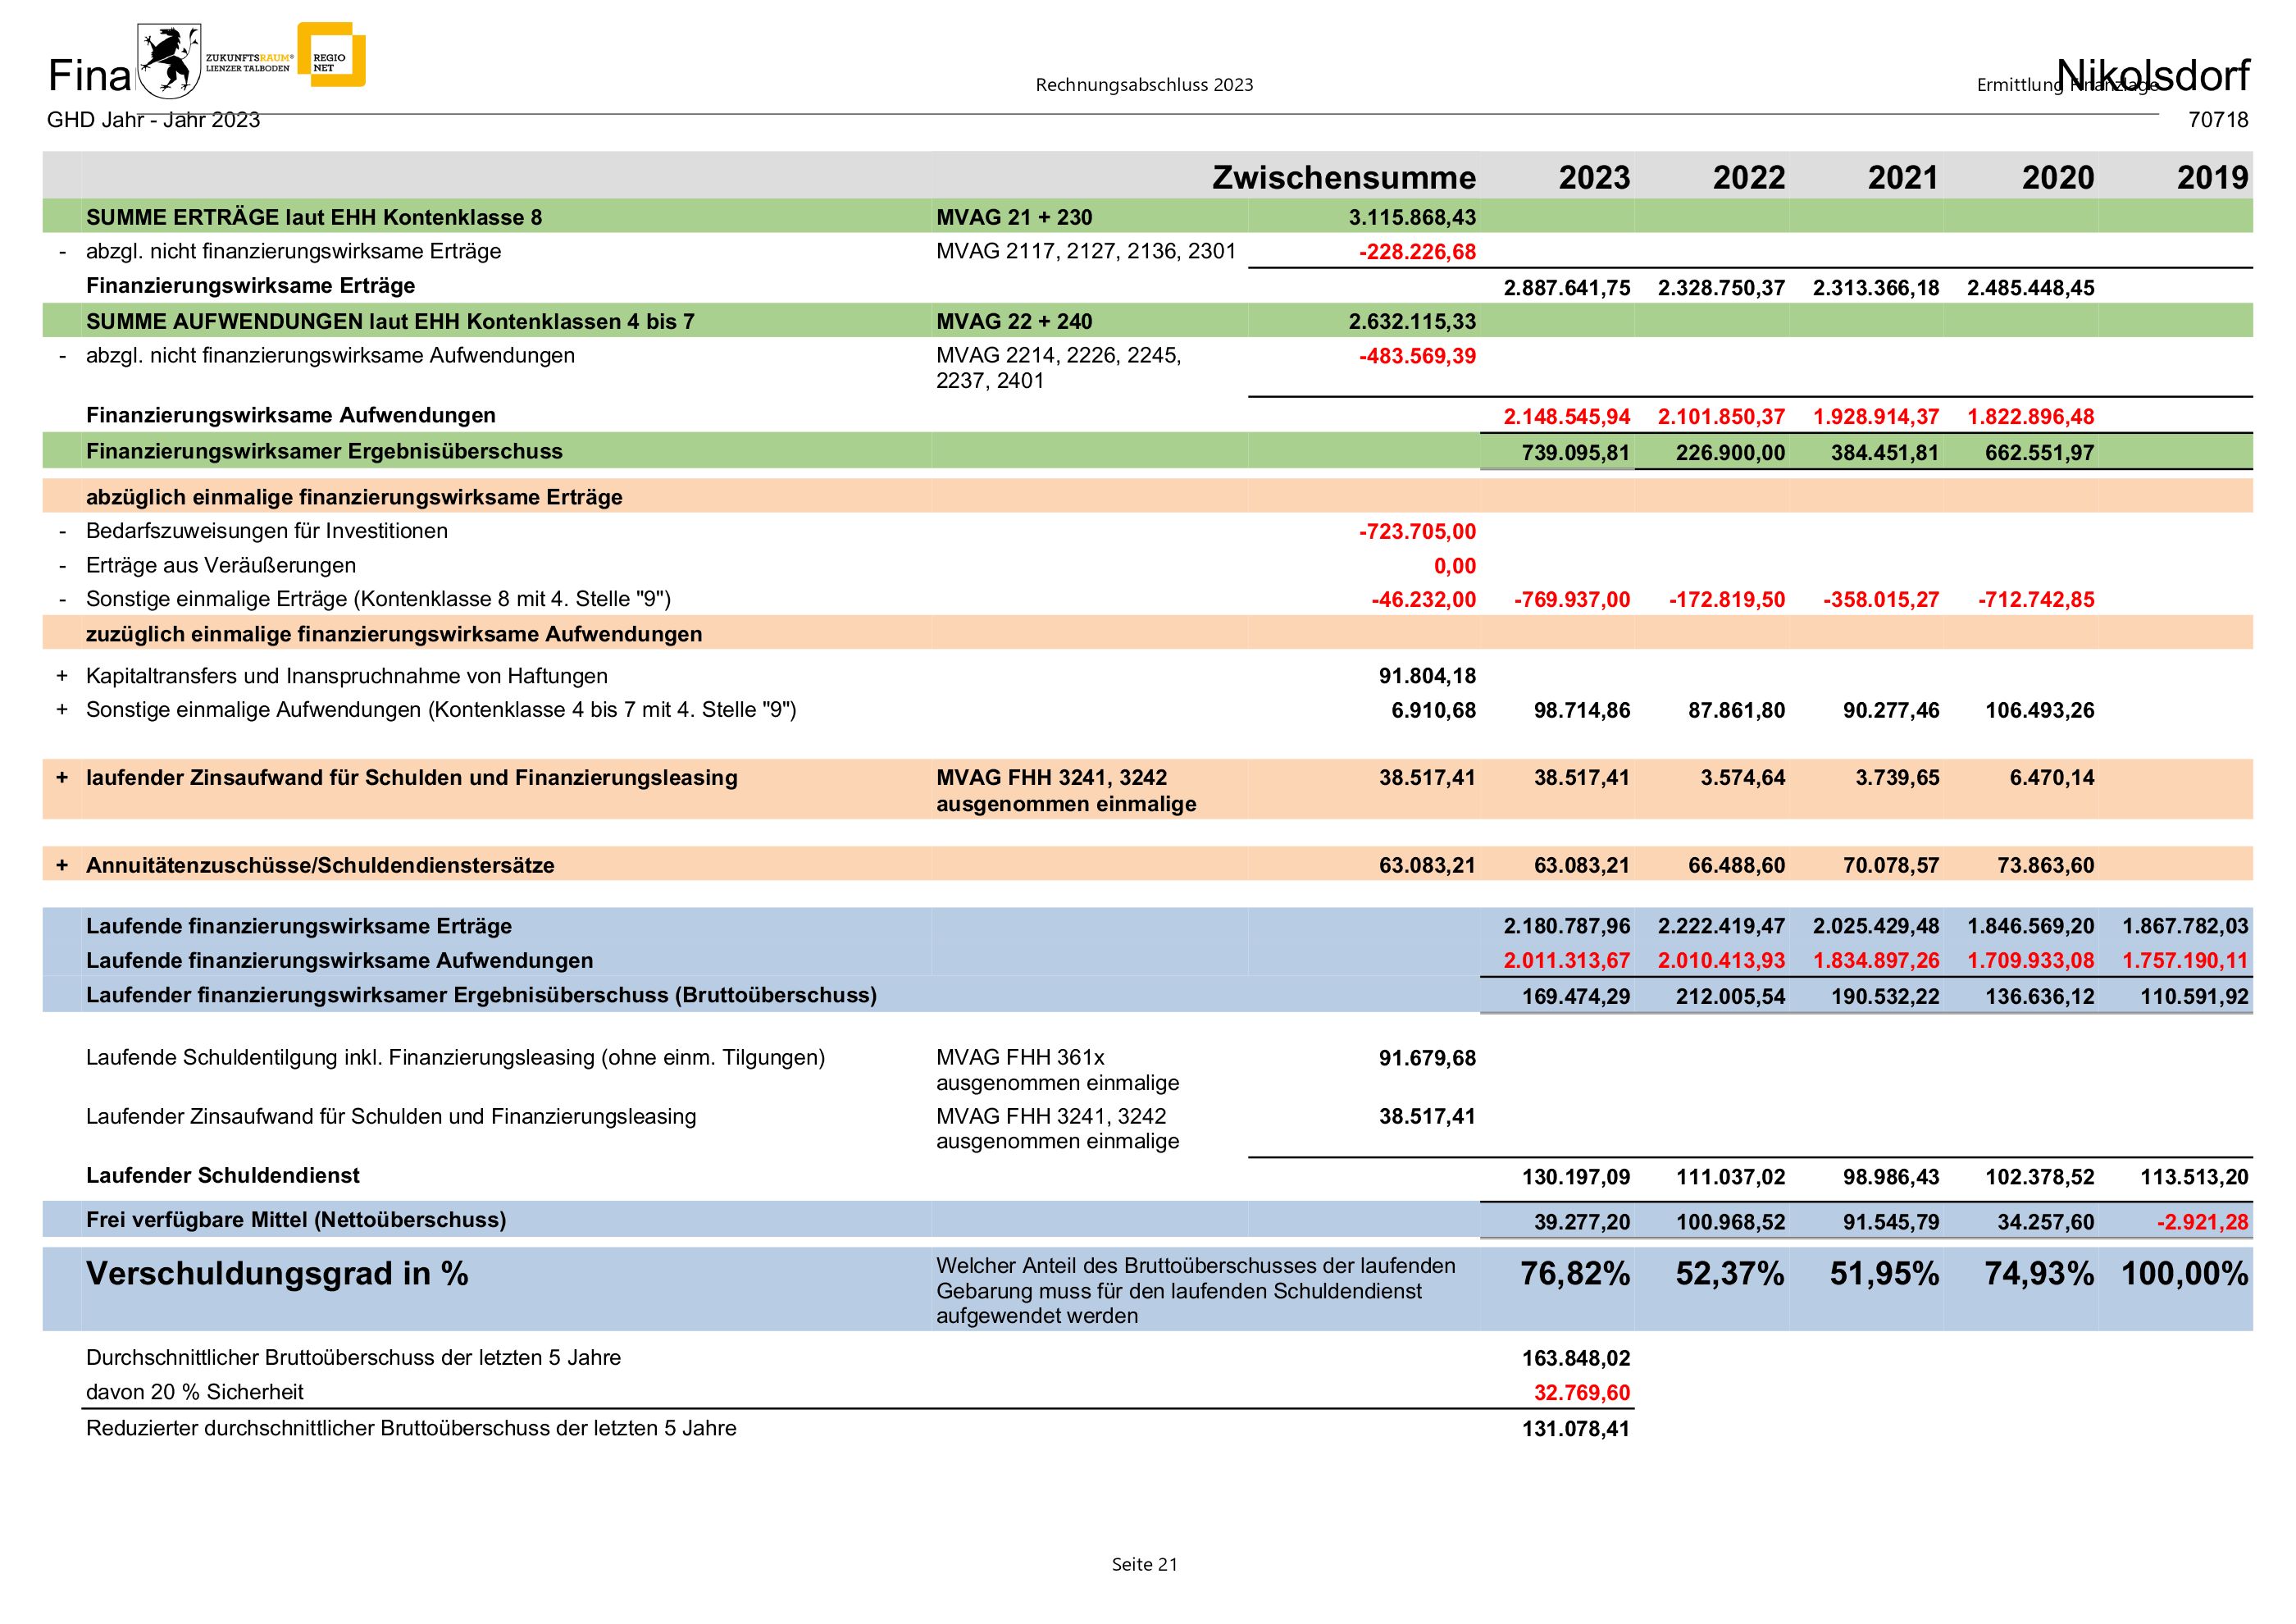2296x1624 pixels.
Task: Click the municipality coat of arms logo
Action: (170, 62)
